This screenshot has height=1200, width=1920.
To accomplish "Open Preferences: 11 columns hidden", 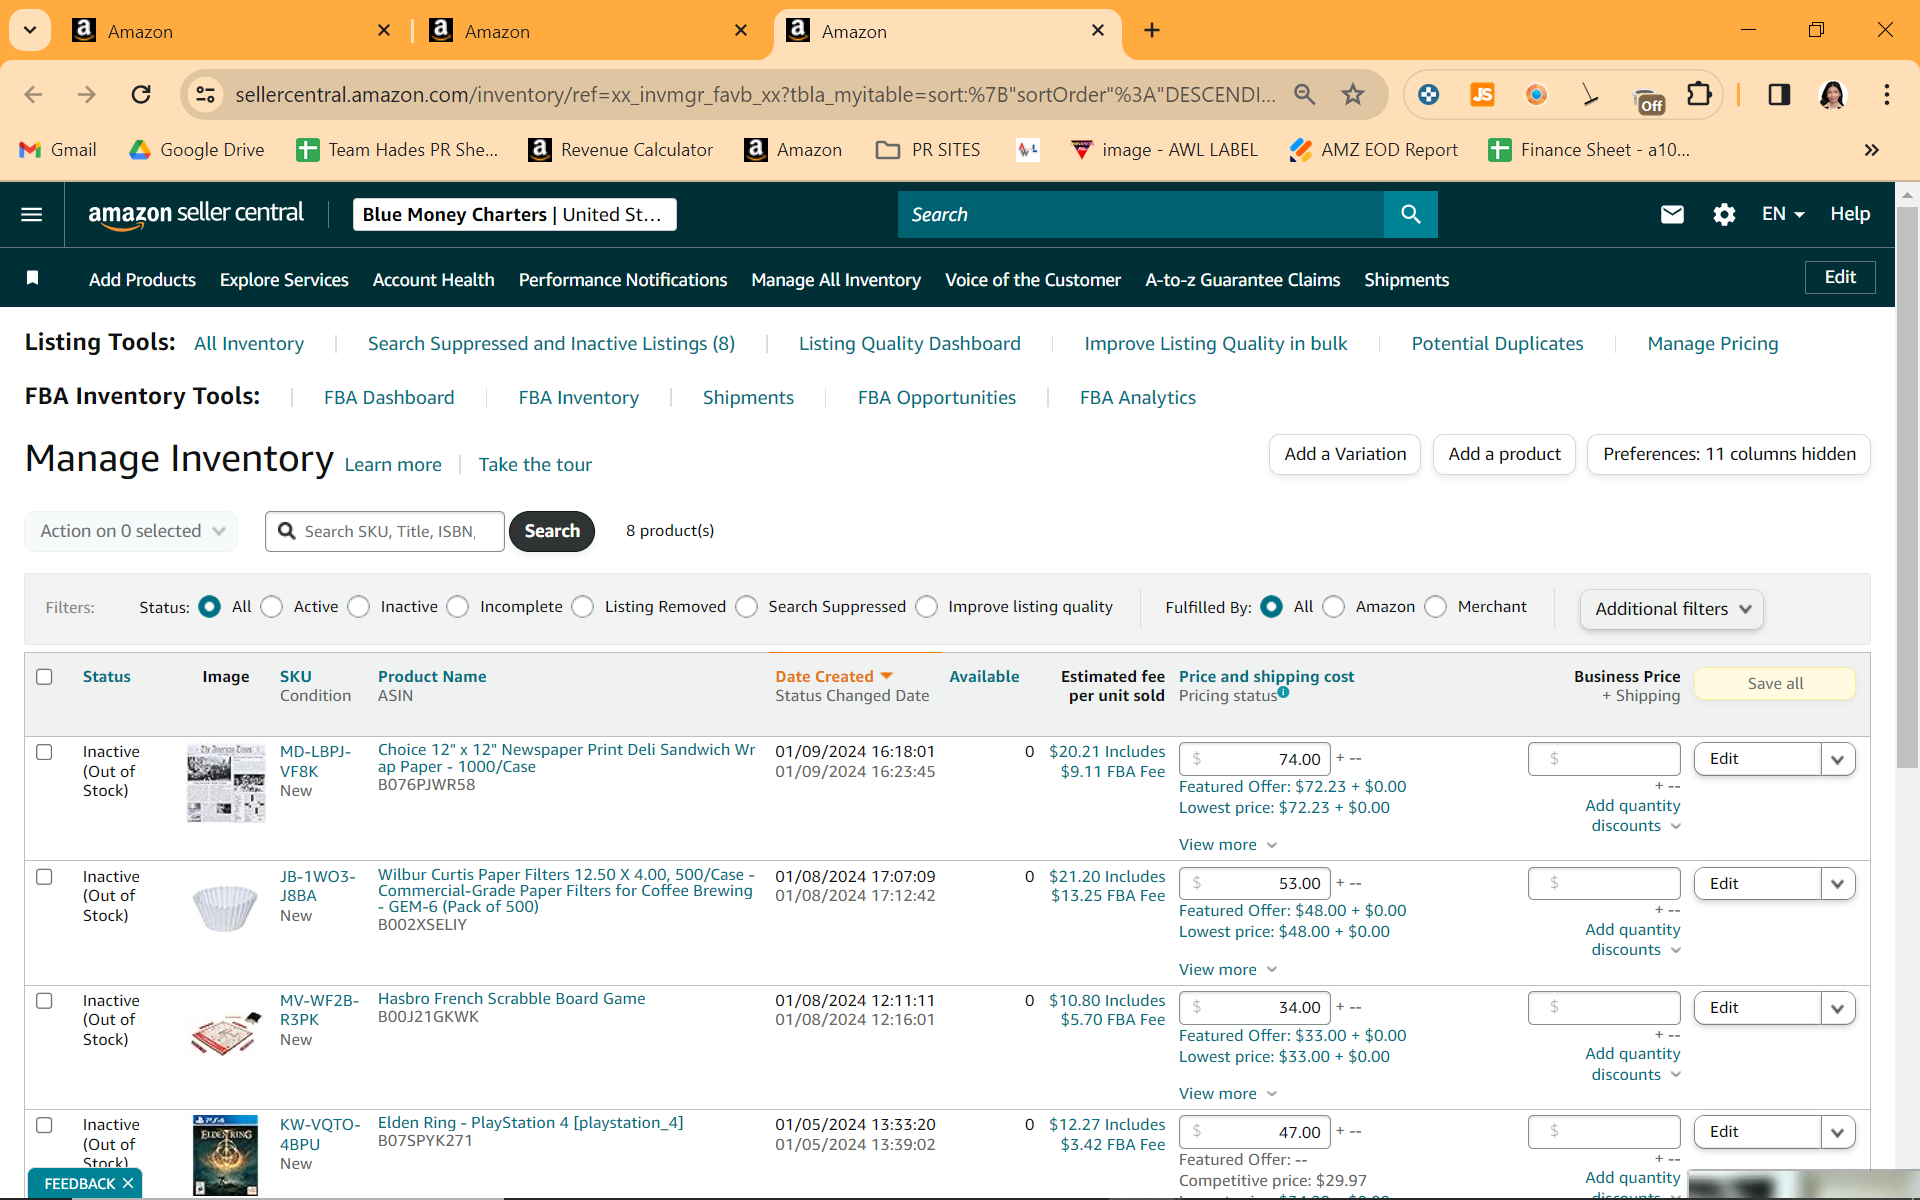I will (1729, 454).
